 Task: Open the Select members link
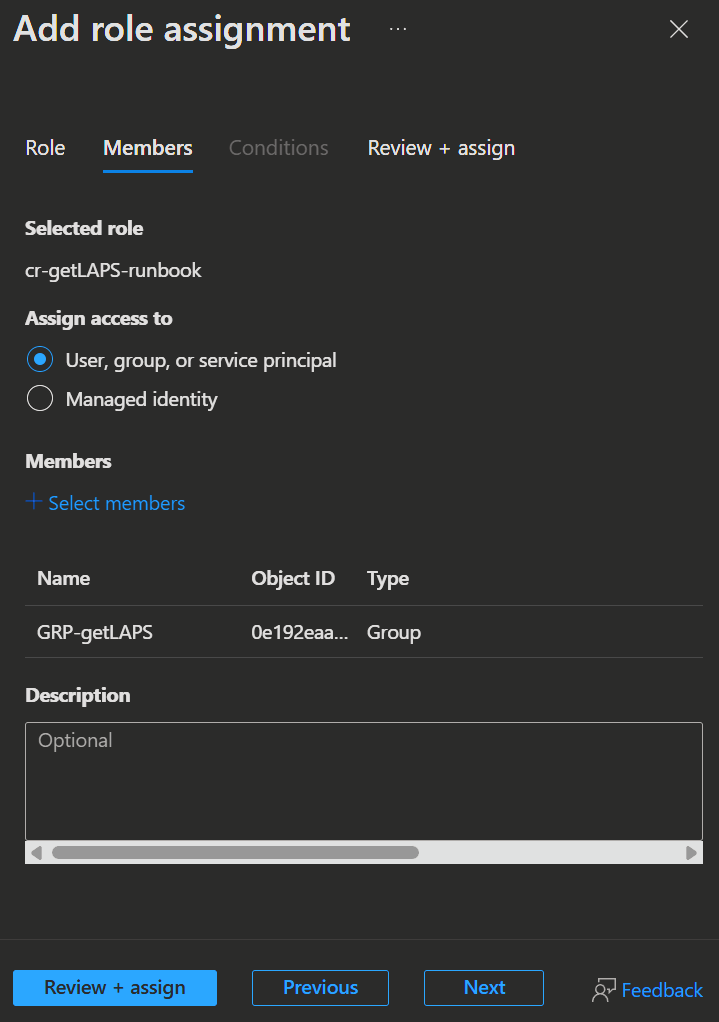(117, 503)
